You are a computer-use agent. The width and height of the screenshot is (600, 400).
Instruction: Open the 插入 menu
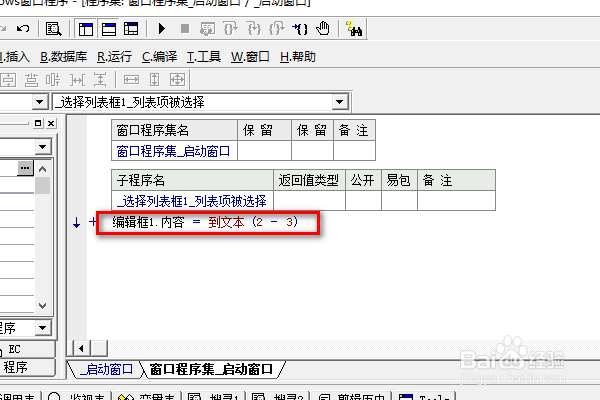click(x=15, y=57)
